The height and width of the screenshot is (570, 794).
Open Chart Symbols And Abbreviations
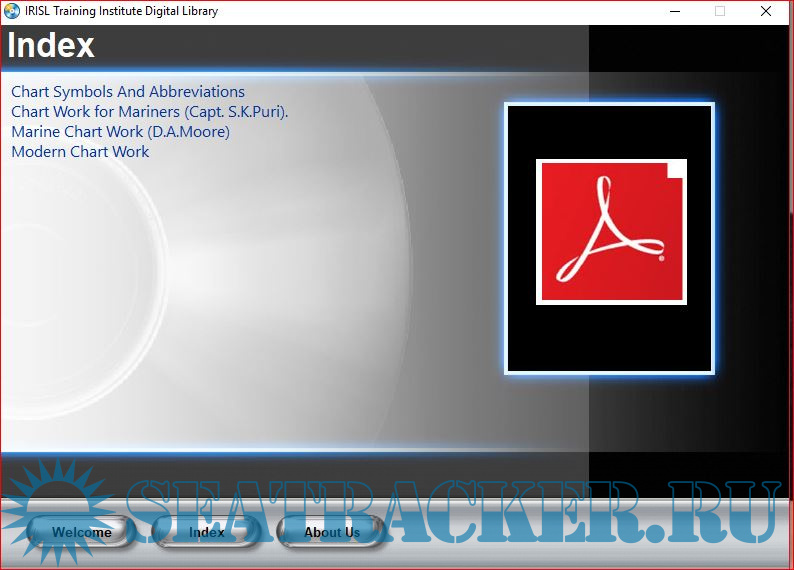(x=128, y=92)
